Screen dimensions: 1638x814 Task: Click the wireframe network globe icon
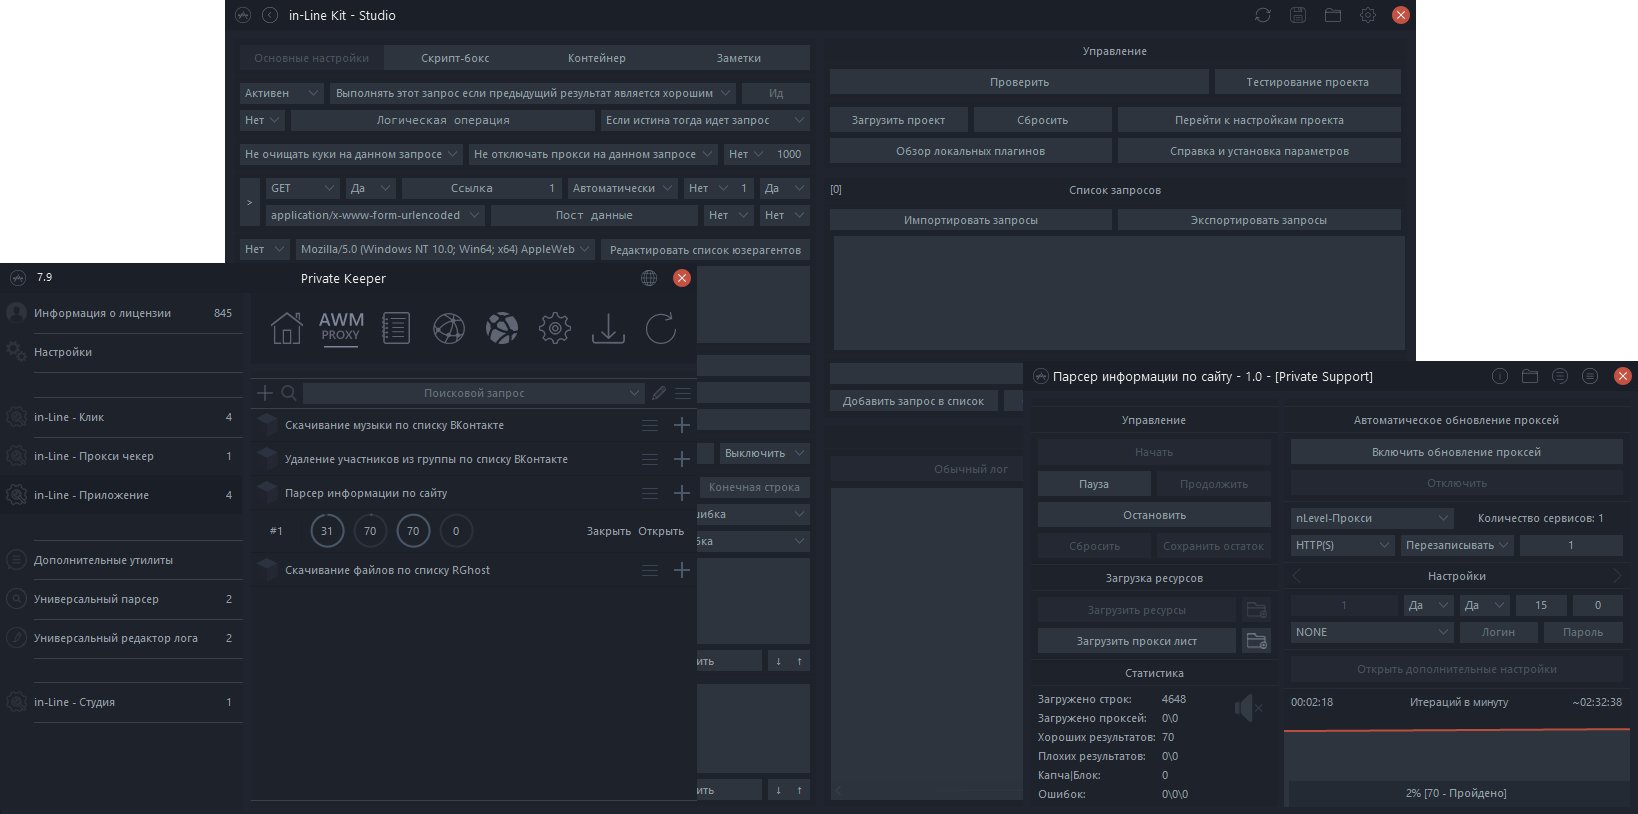(x=449, y=328)
